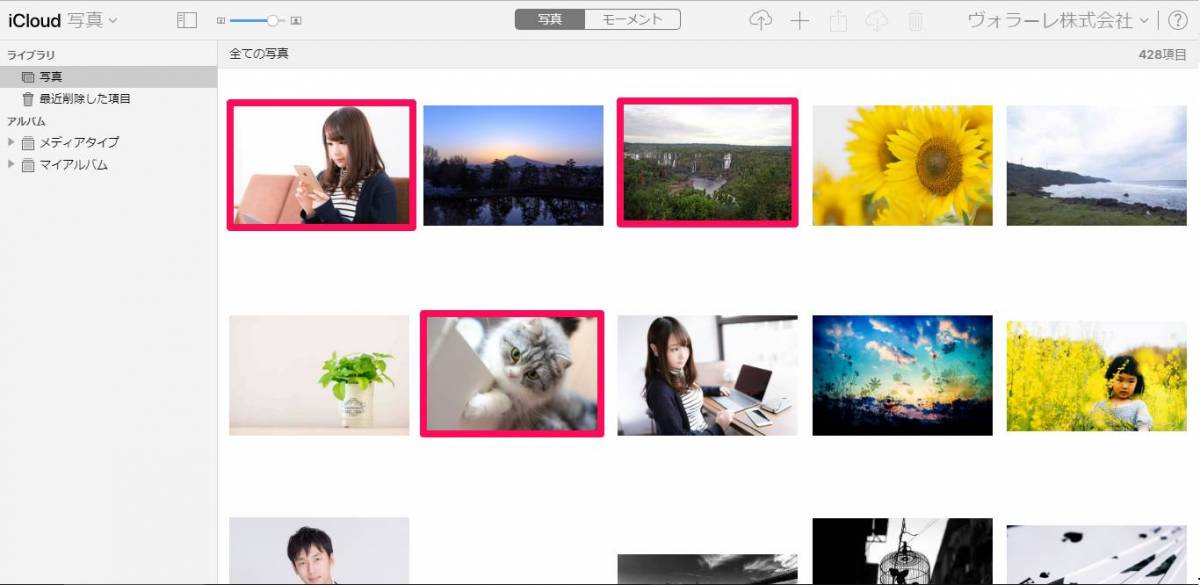The image size is (1200, 585).
Task: Click the upload to iCloud icon
Action: coord(761,21)
